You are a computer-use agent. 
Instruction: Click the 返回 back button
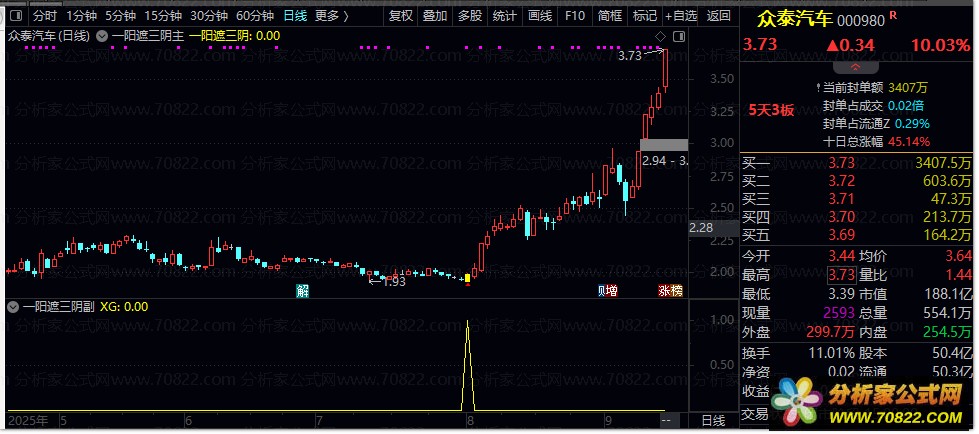pos(719,16)
